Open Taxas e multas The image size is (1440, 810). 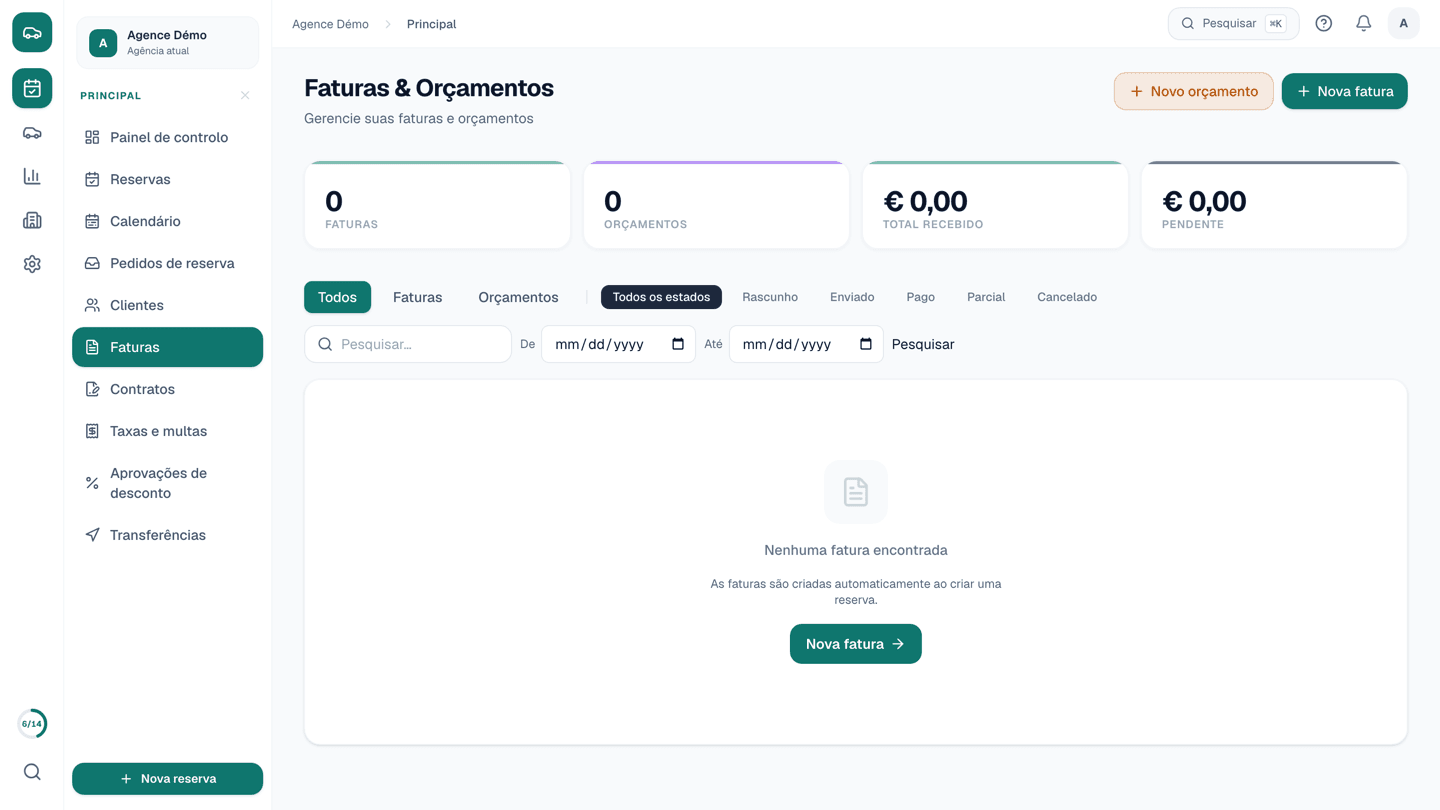click(167, 431)
